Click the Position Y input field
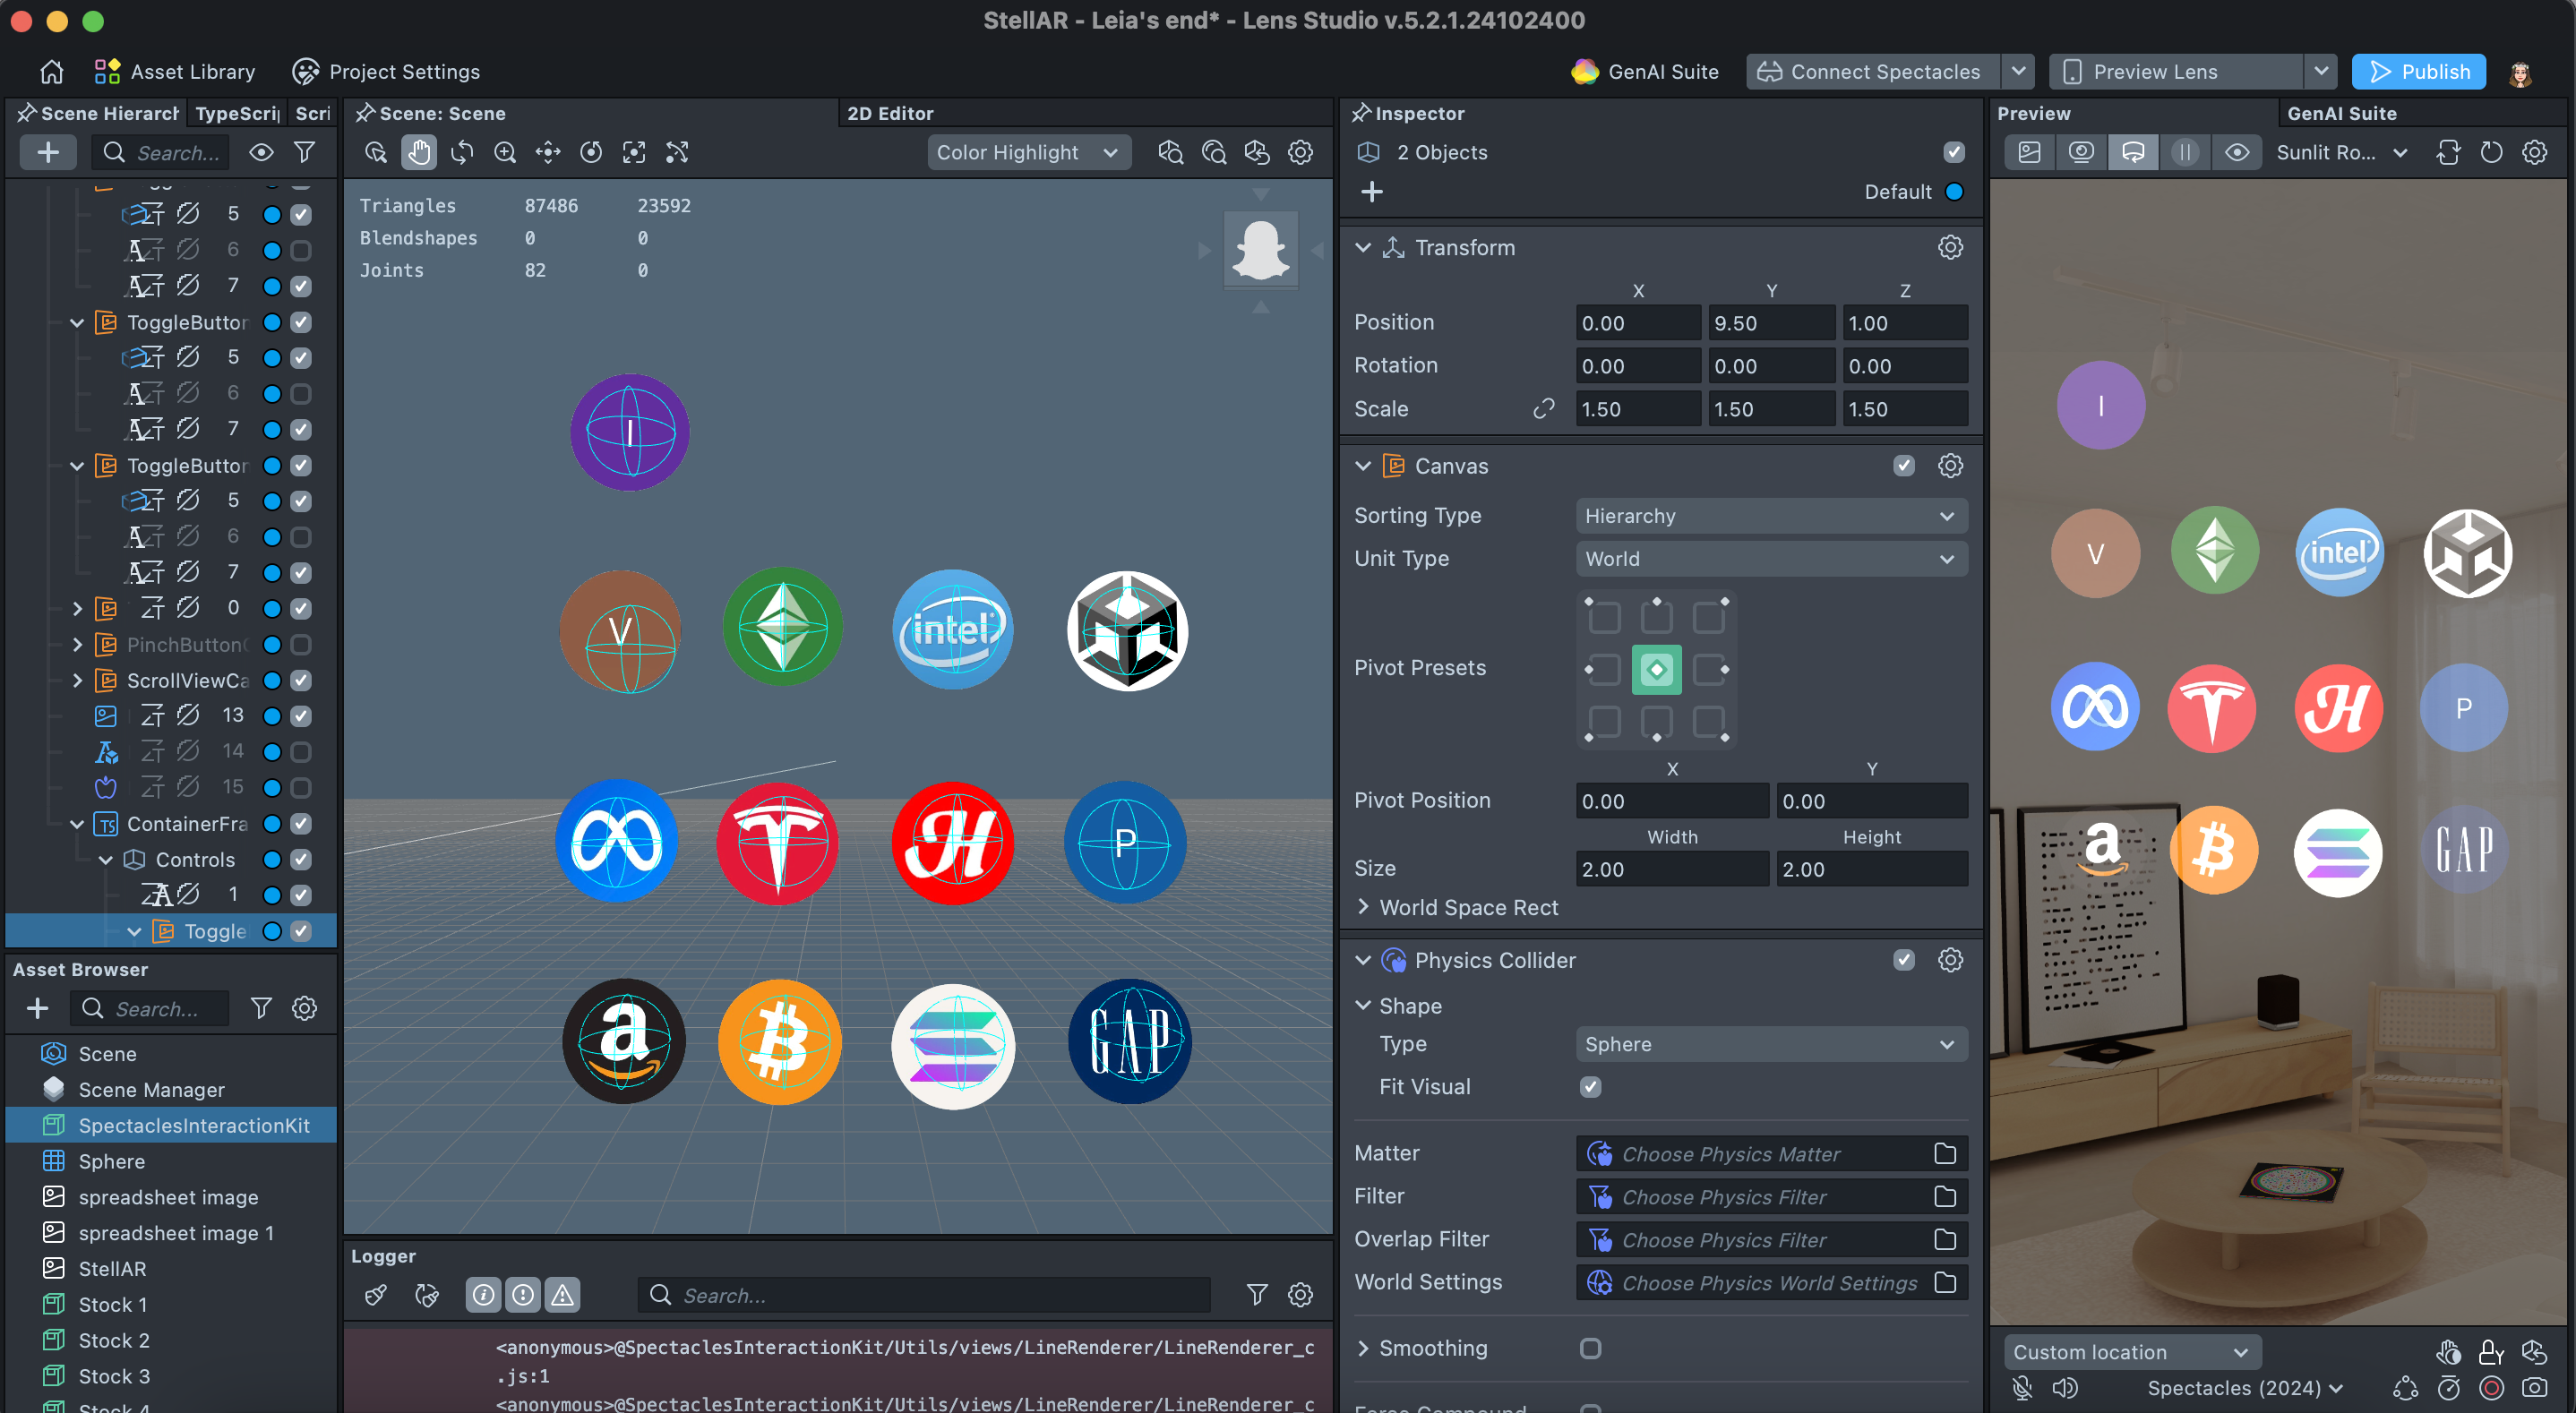2576x1413 pixels. [1770, 323]
